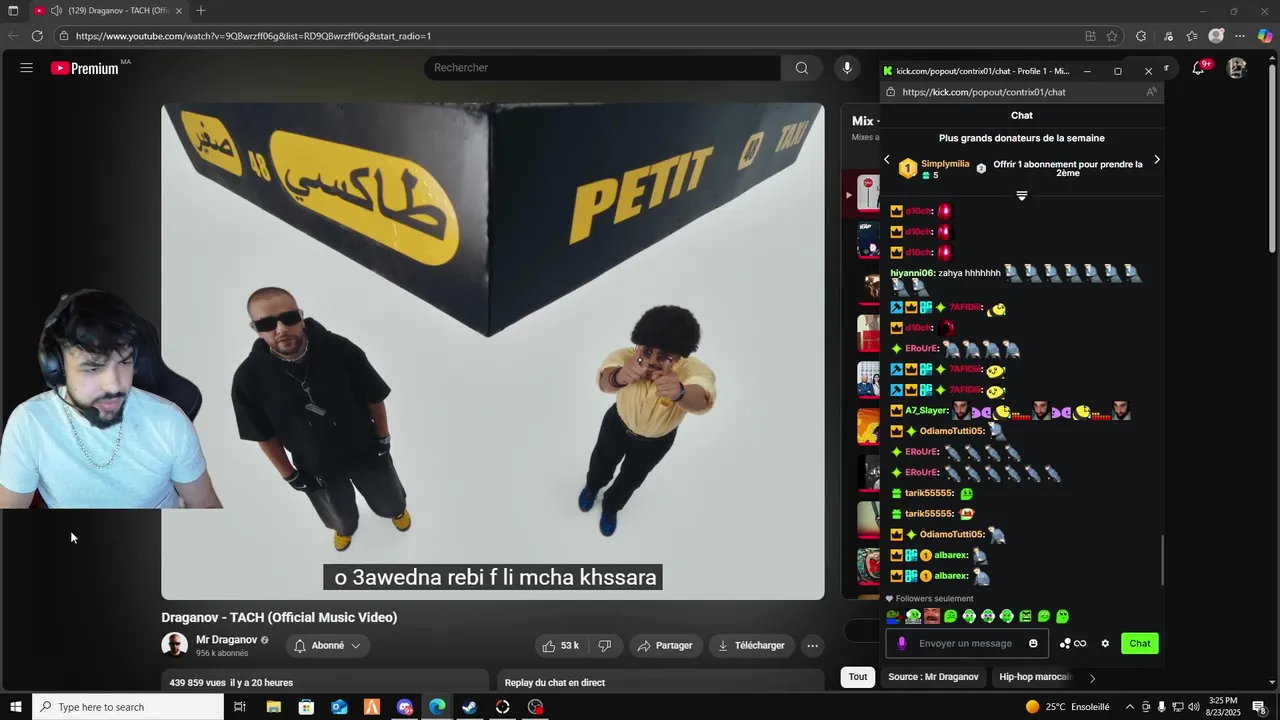Open the Read aloud icon in Kick window
Image resolution: width=1280 pixels, height=720 pixels.
point(1151,92)
